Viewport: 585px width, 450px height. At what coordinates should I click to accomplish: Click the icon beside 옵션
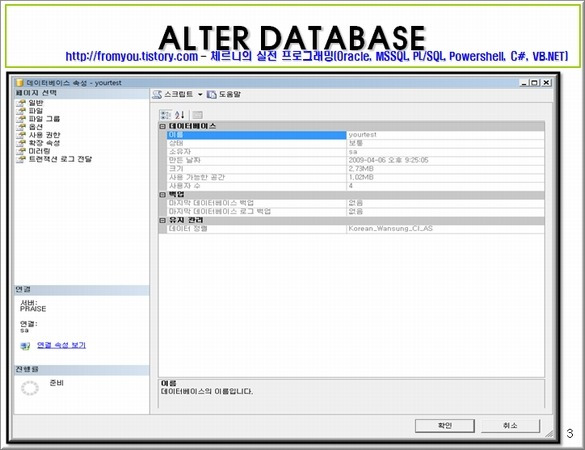click(21, 127)
